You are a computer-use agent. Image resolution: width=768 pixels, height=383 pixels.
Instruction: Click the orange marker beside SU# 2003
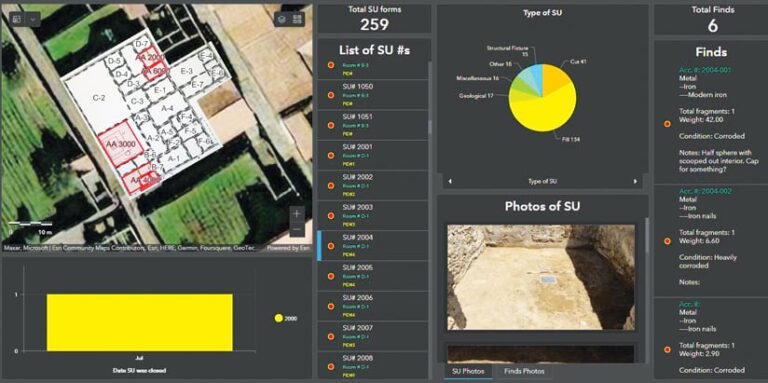[331, 216]
